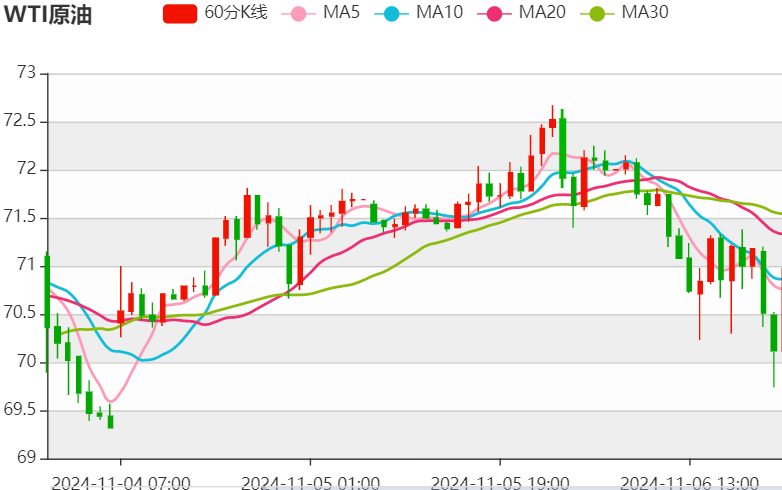
Task: Toggle the MA10 legend entry
Action: 418,12
